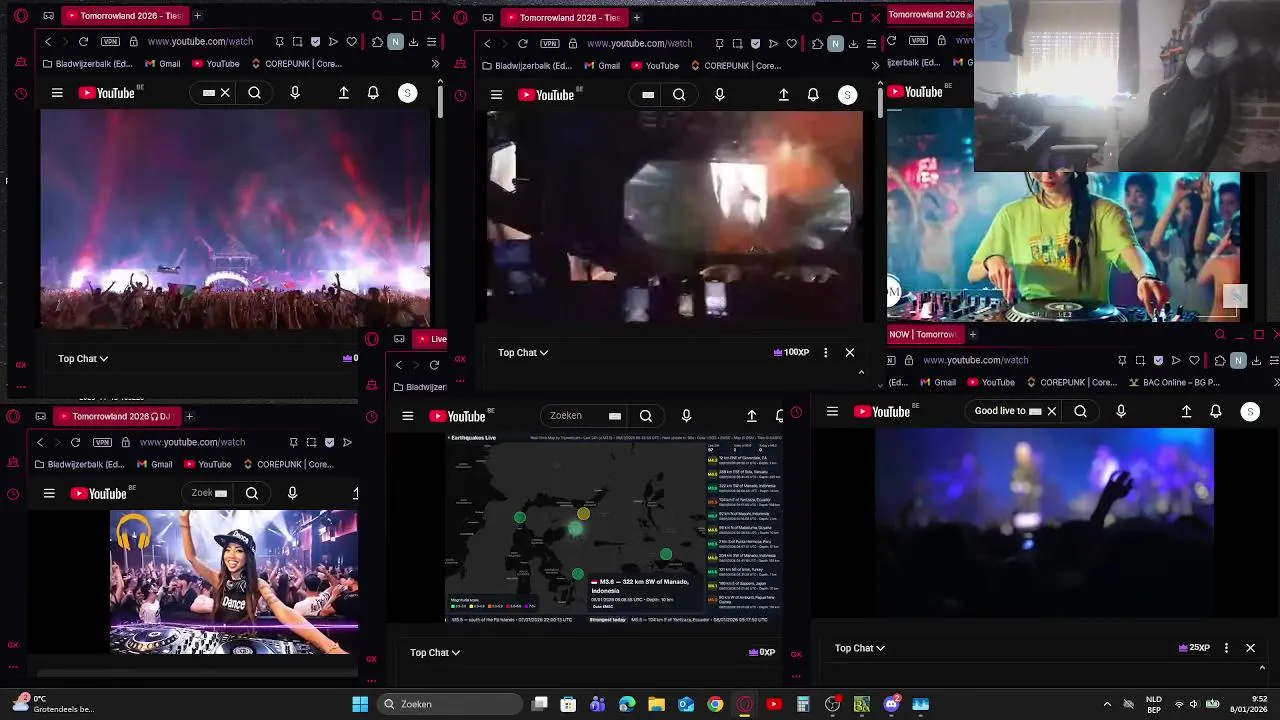Clear 'Good live to' search text
The width and height of the screenshot is (1280, 720).
1051,411
